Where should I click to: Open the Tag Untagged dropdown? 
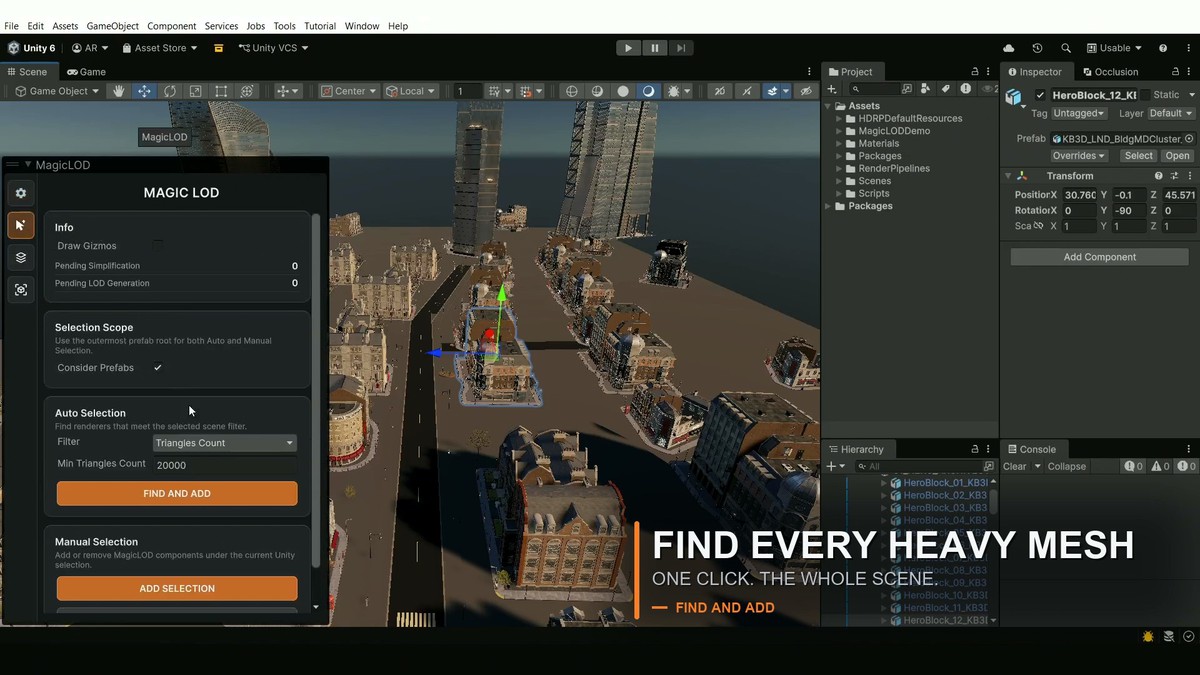point(1079,113)
